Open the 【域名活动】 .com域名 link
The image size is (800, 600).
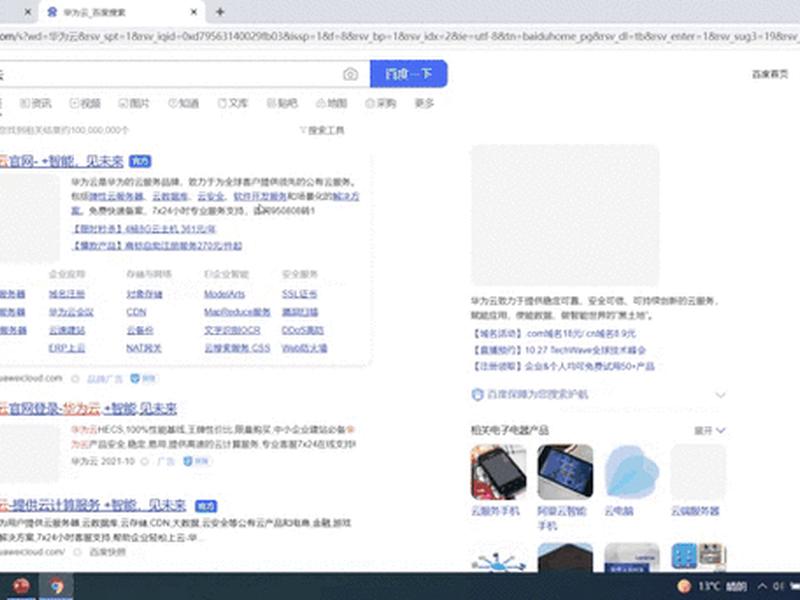pos(554,334)
